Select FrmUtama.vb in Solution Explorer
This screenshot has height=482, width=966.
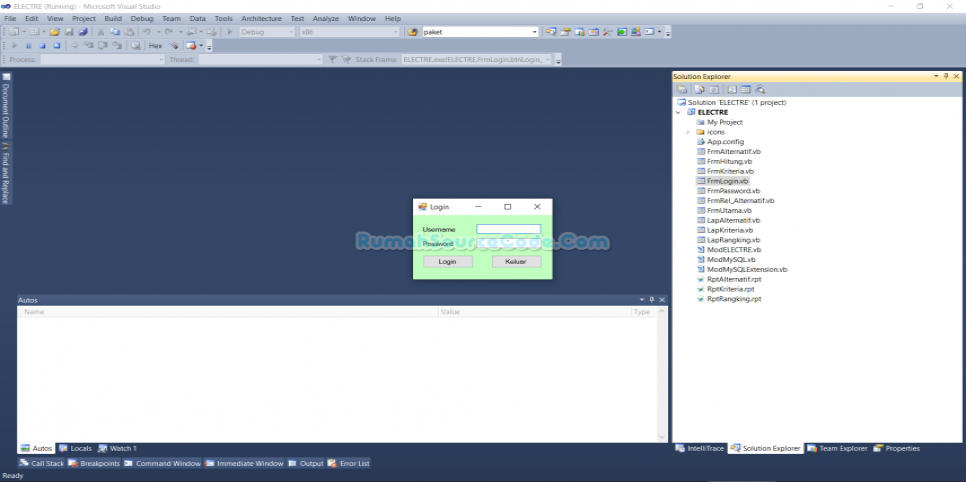coord(729,210)
